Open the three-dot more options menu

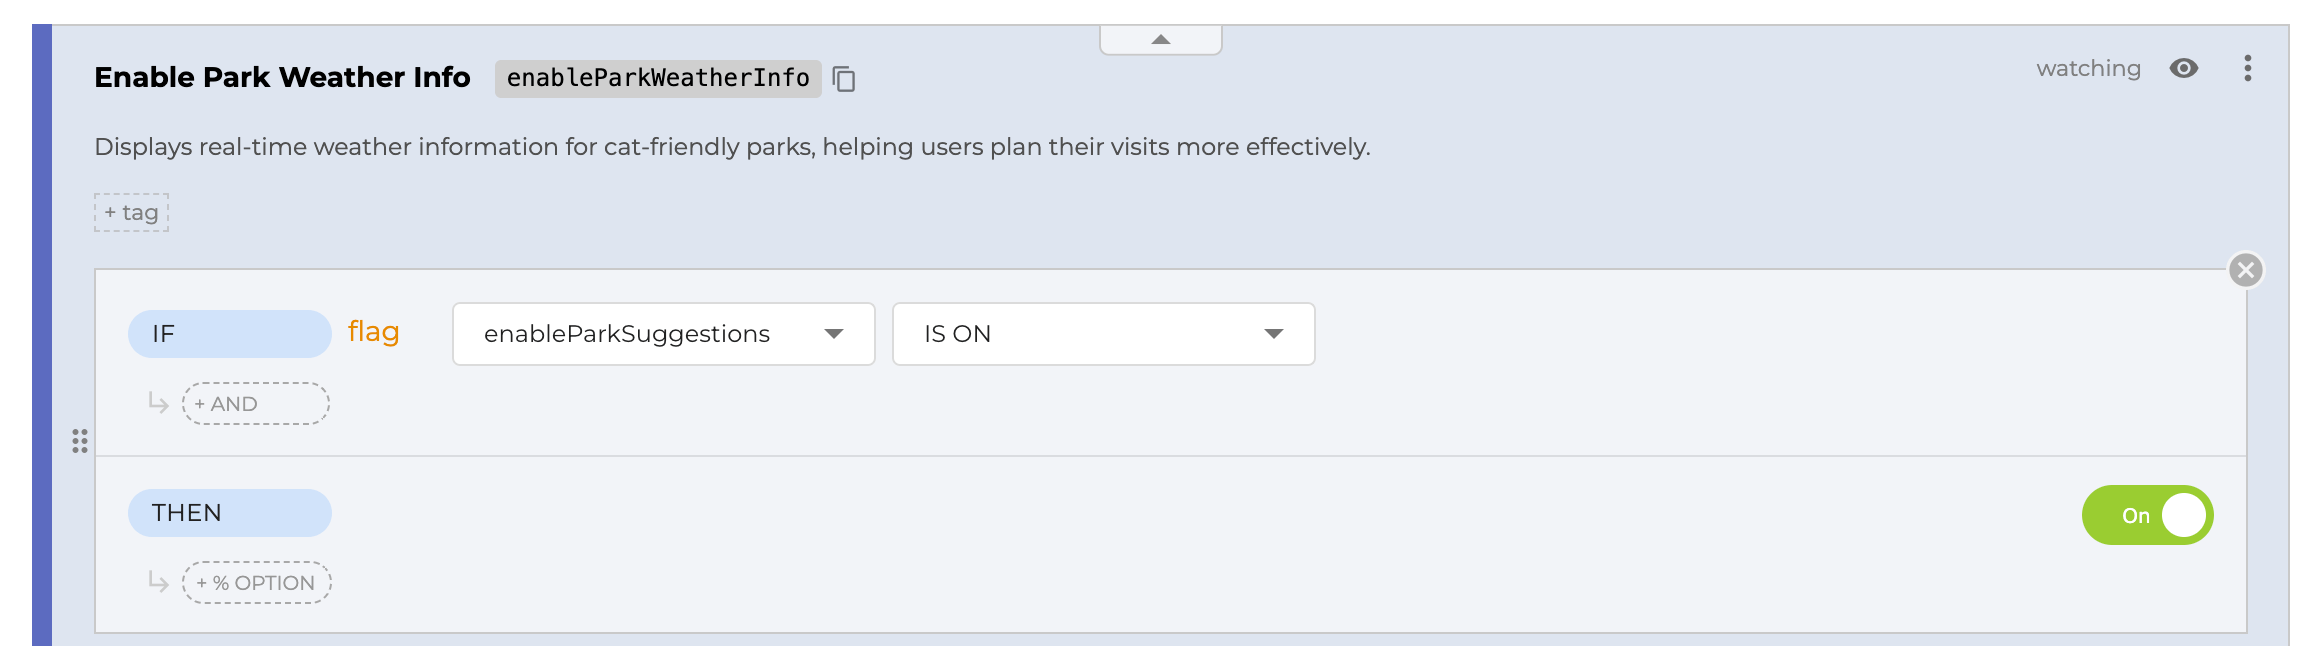(2247, 68)
